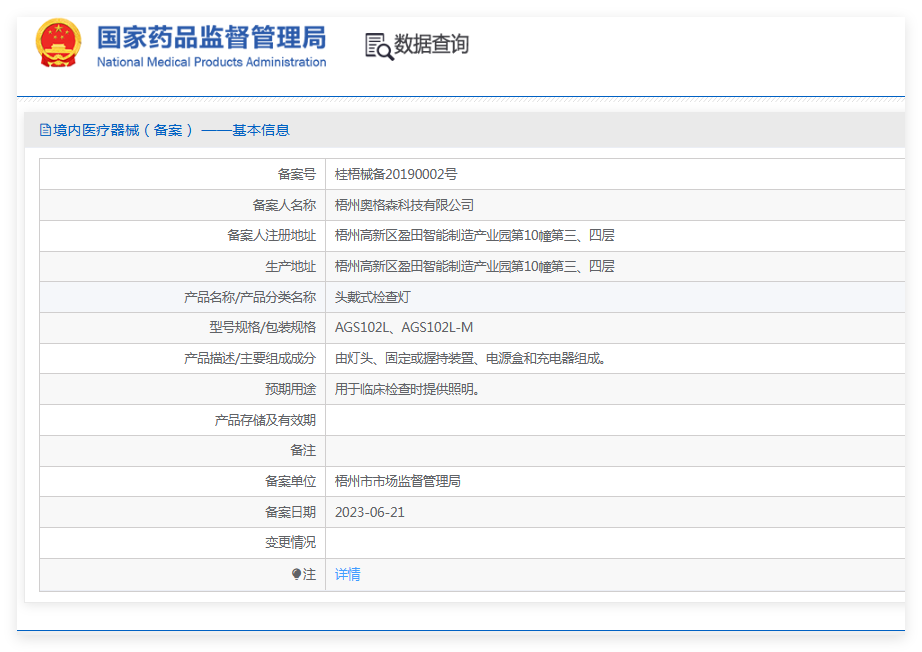Screen dimensions: 922x652
Task: Click the 备案人名称 label
Action: (284, 205)
